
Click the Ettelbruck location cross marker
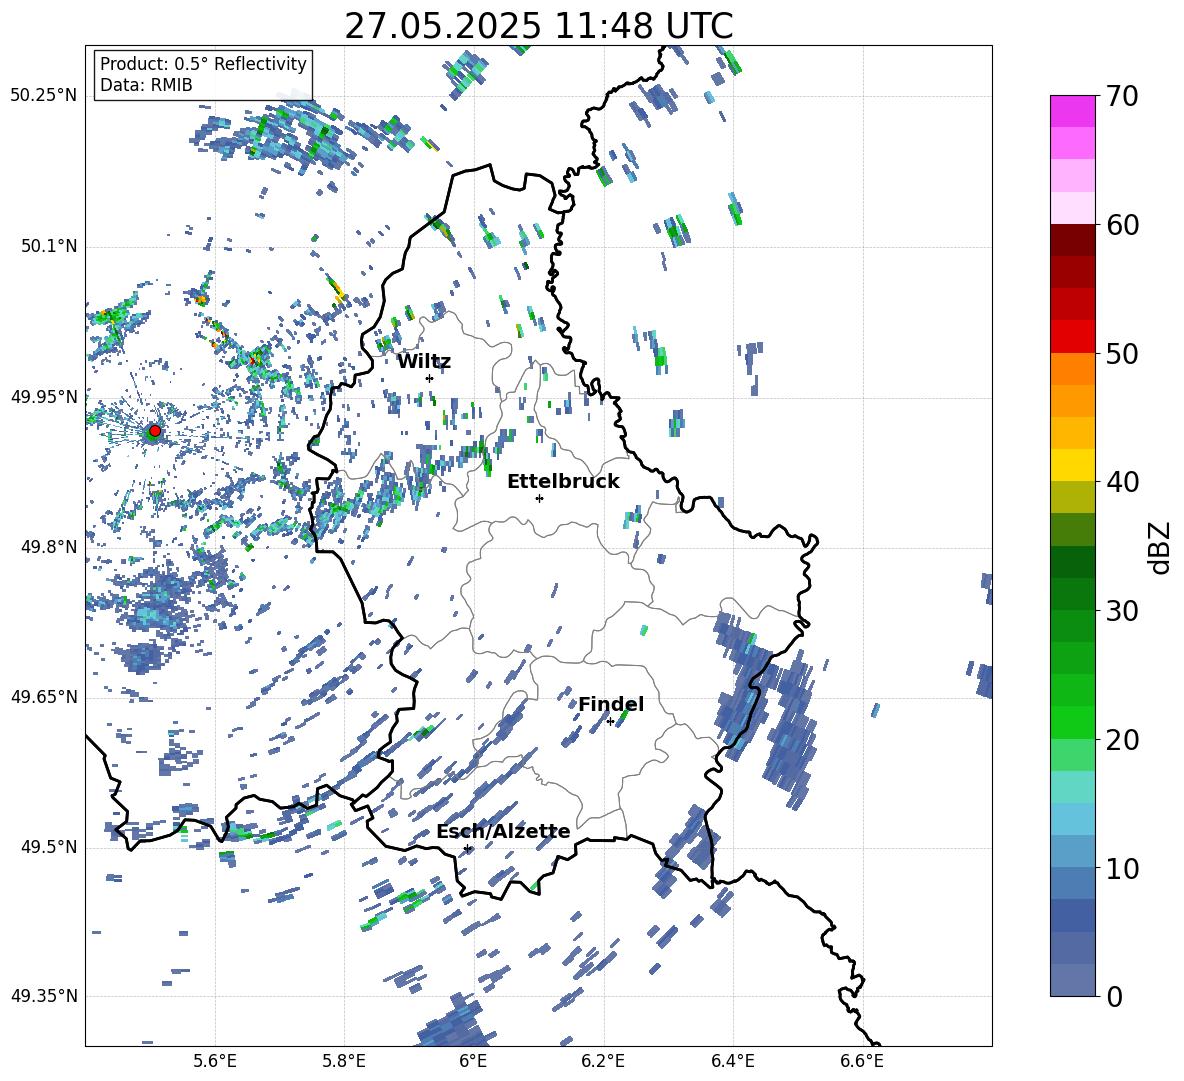click(539, 498)
